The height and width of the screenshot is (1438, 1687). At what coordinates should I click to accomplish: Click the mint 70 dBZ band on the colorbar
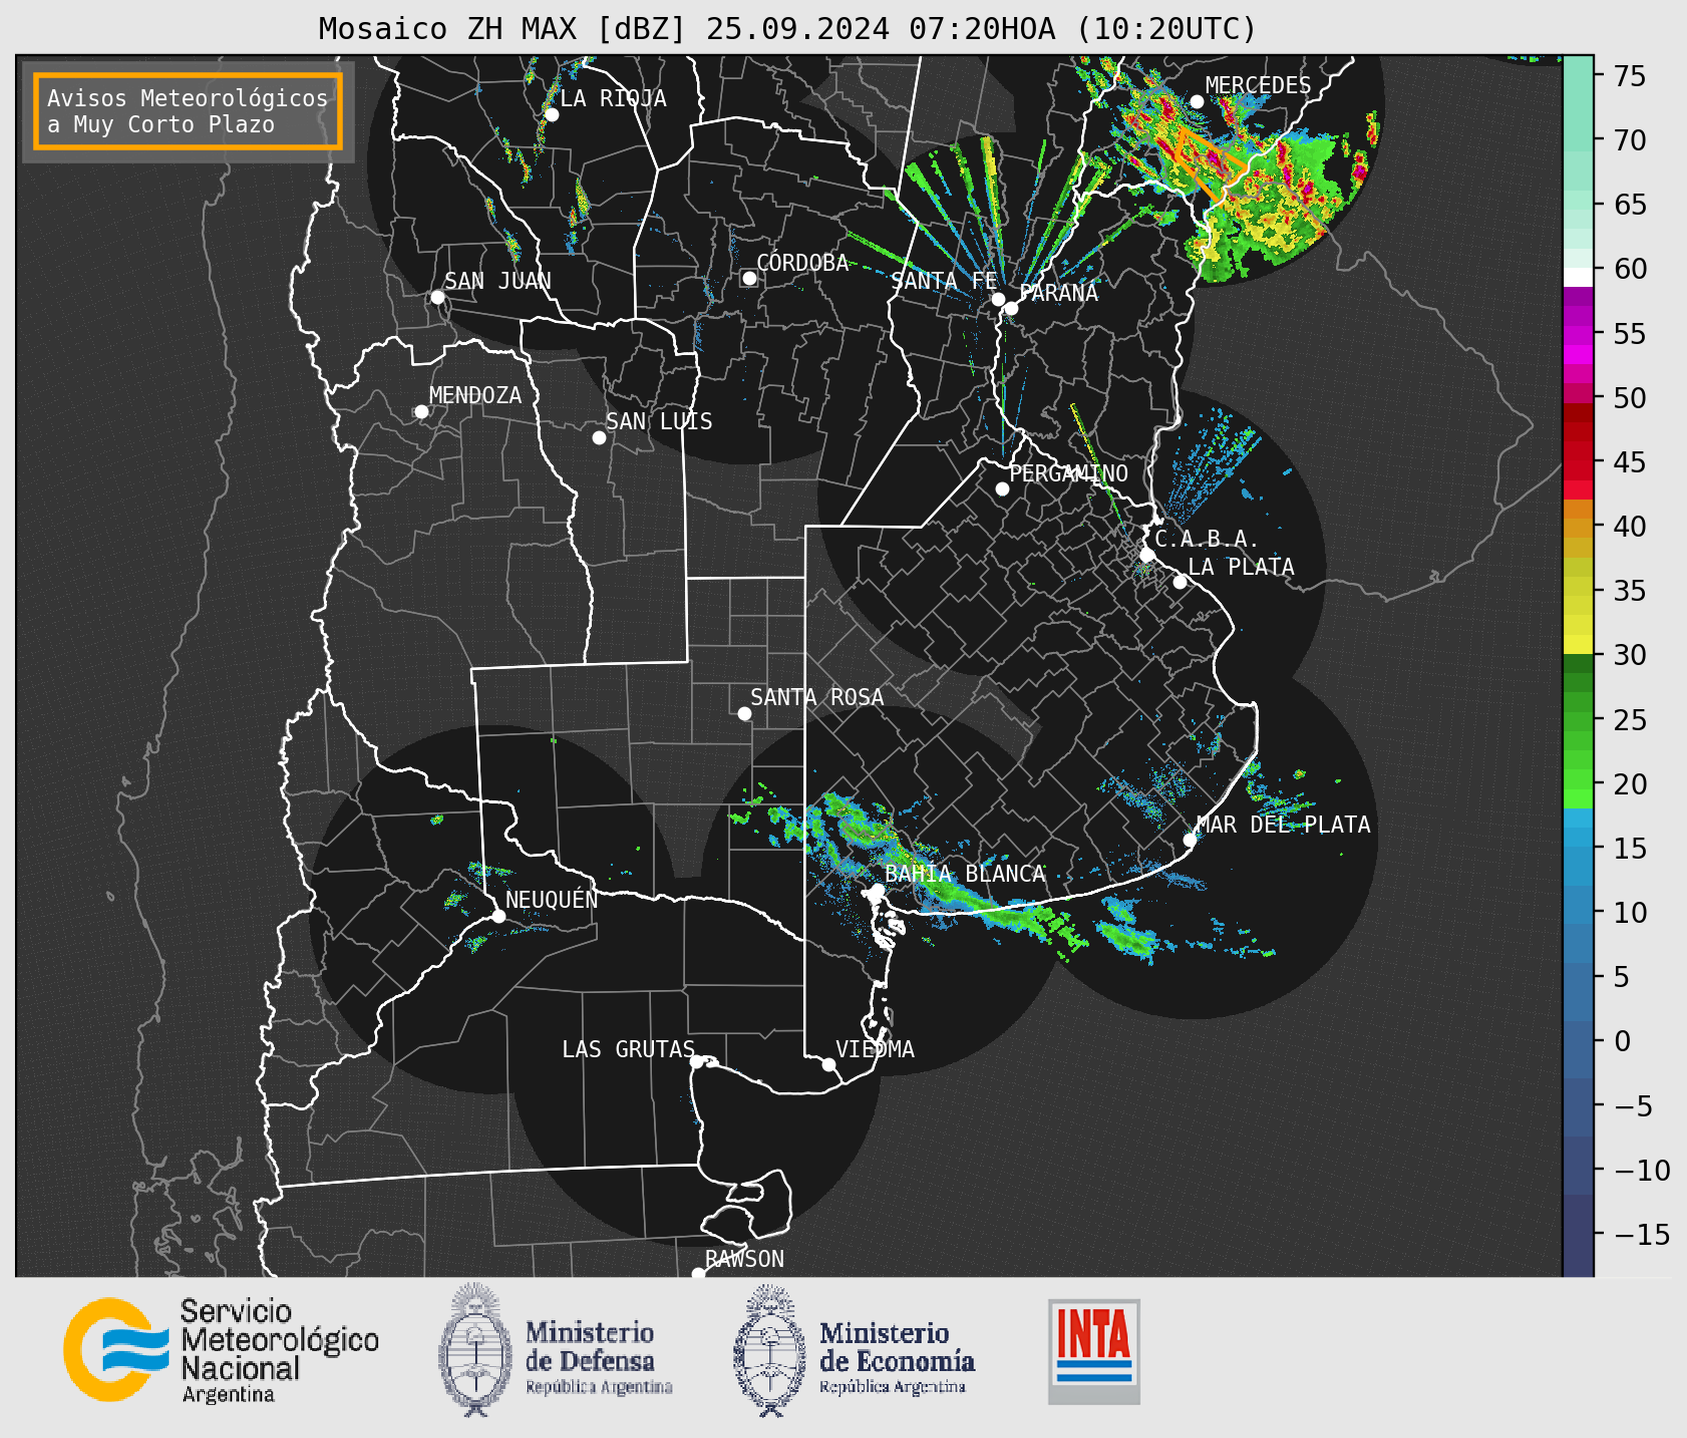1578,140
